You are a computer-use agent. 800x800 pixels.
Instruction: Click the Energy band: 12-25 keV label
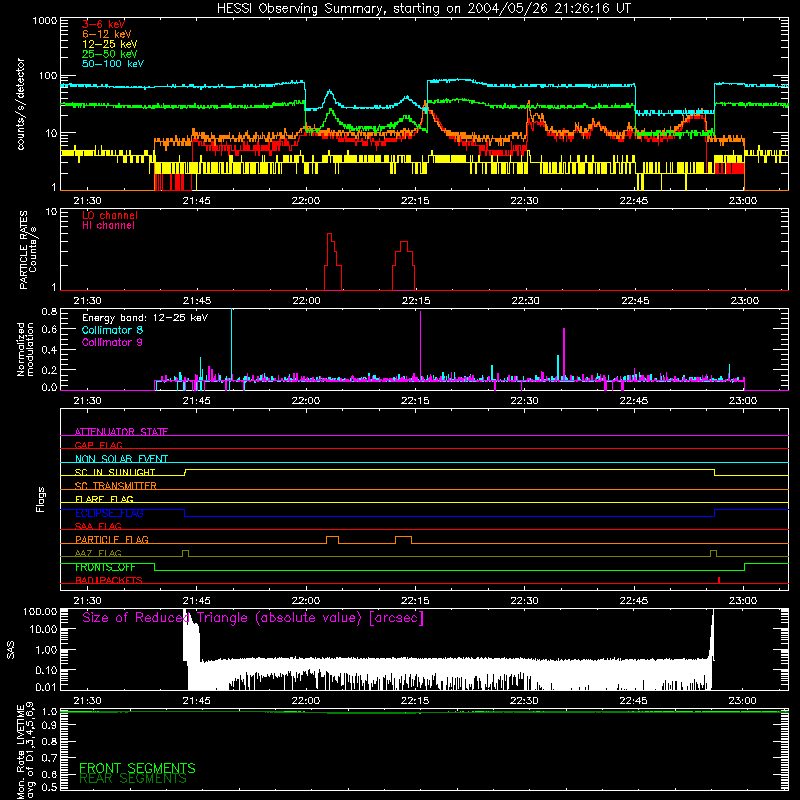(x=145, y=318)
